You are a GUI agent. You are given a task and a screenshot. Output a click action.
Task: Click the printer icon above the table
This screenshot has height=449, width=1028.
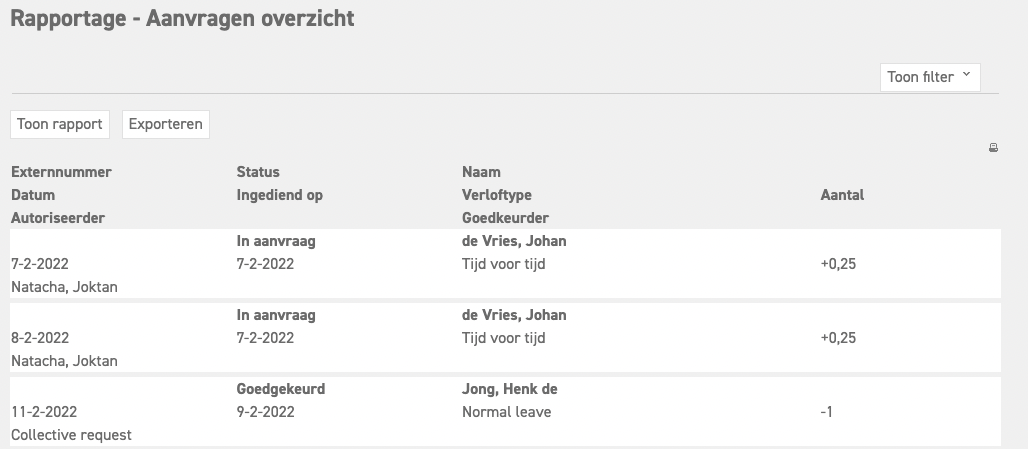(993, 148)
